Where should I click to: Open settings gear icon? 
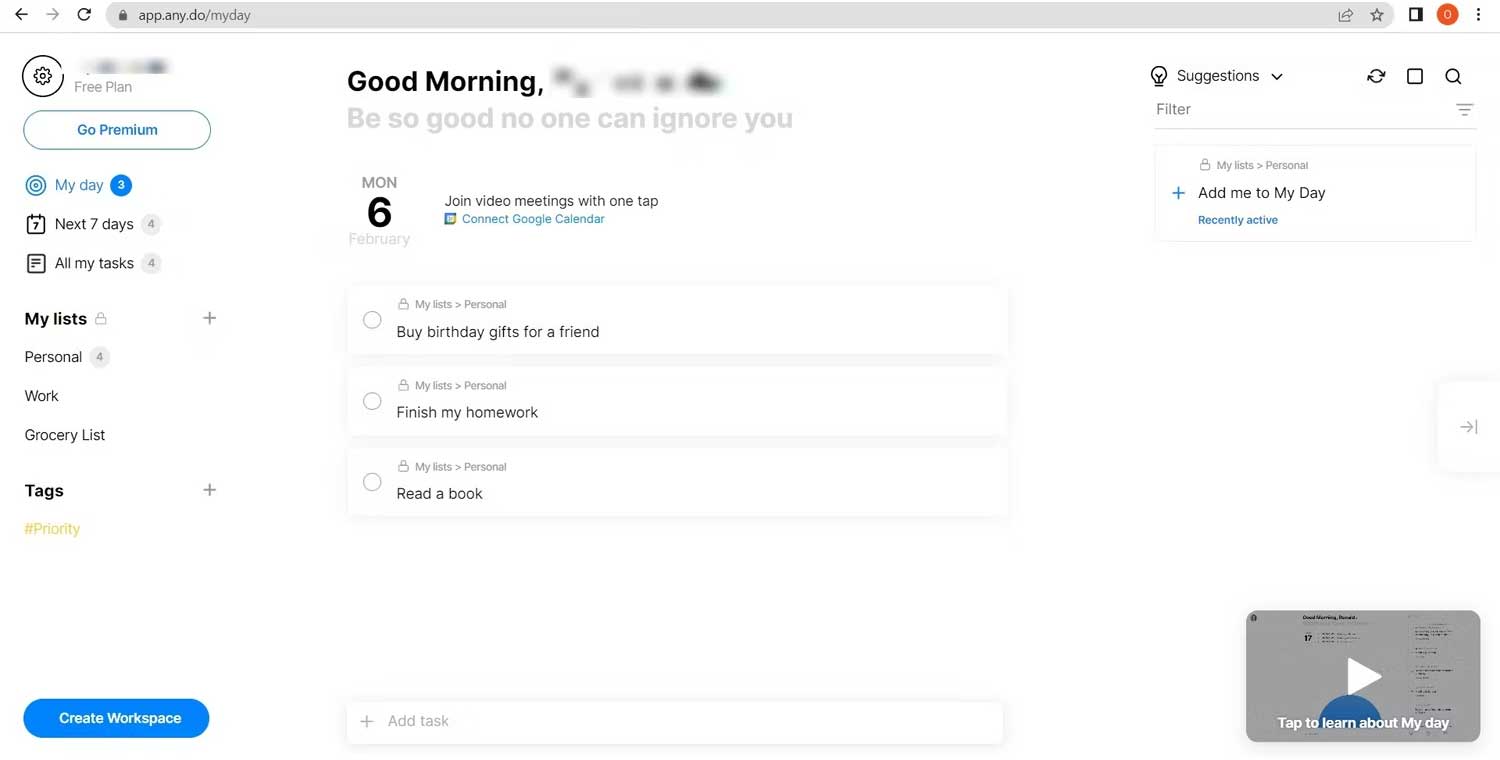pos(42,76)
